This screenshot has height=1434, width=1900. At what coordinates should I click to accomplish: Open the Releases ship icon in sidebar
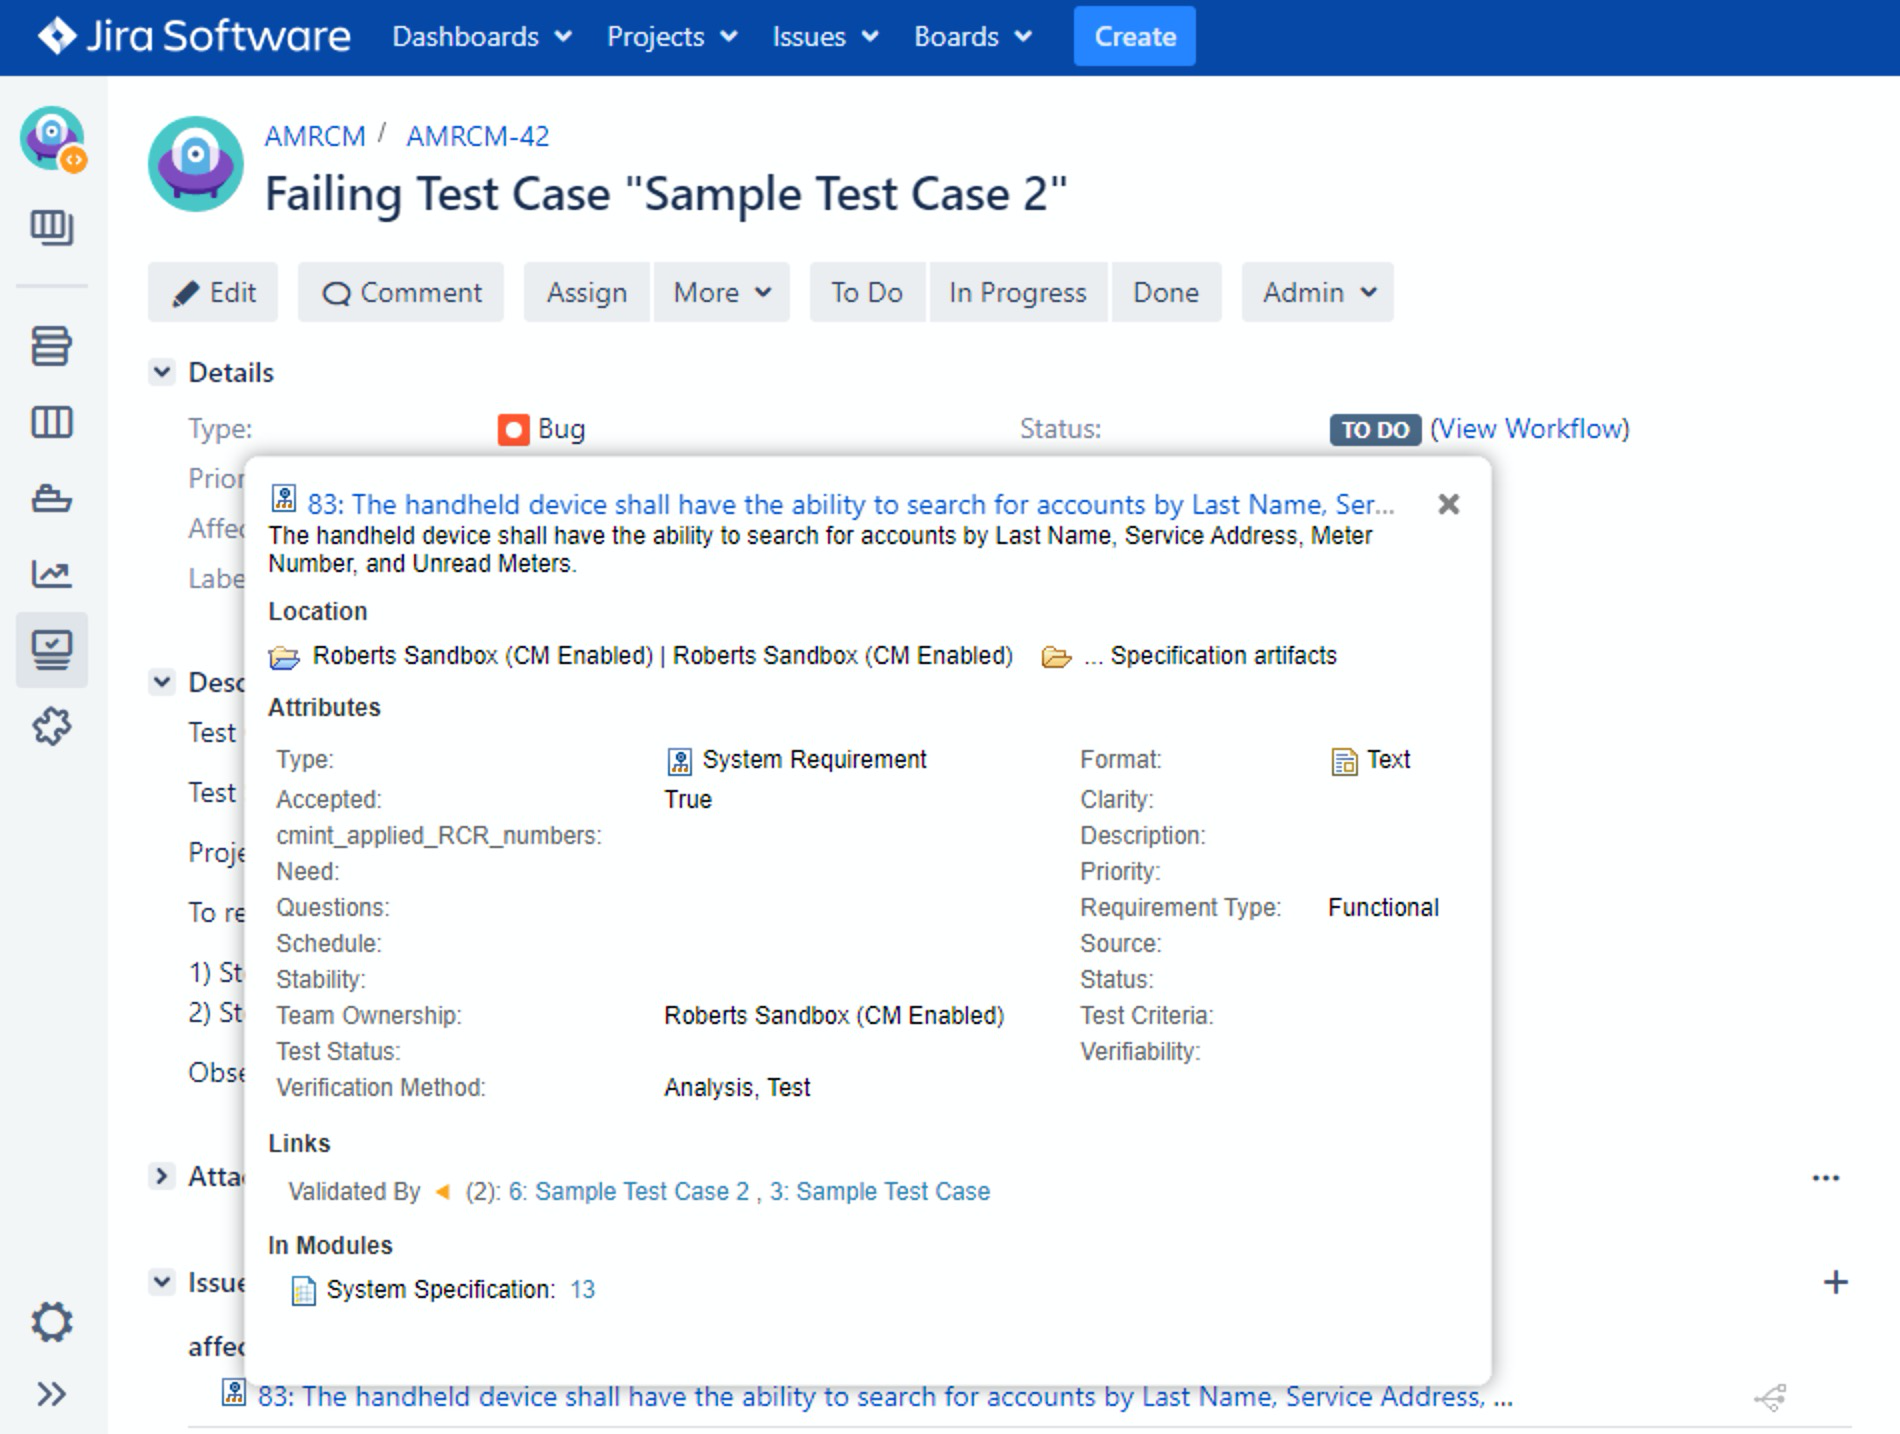pos(51,498)
